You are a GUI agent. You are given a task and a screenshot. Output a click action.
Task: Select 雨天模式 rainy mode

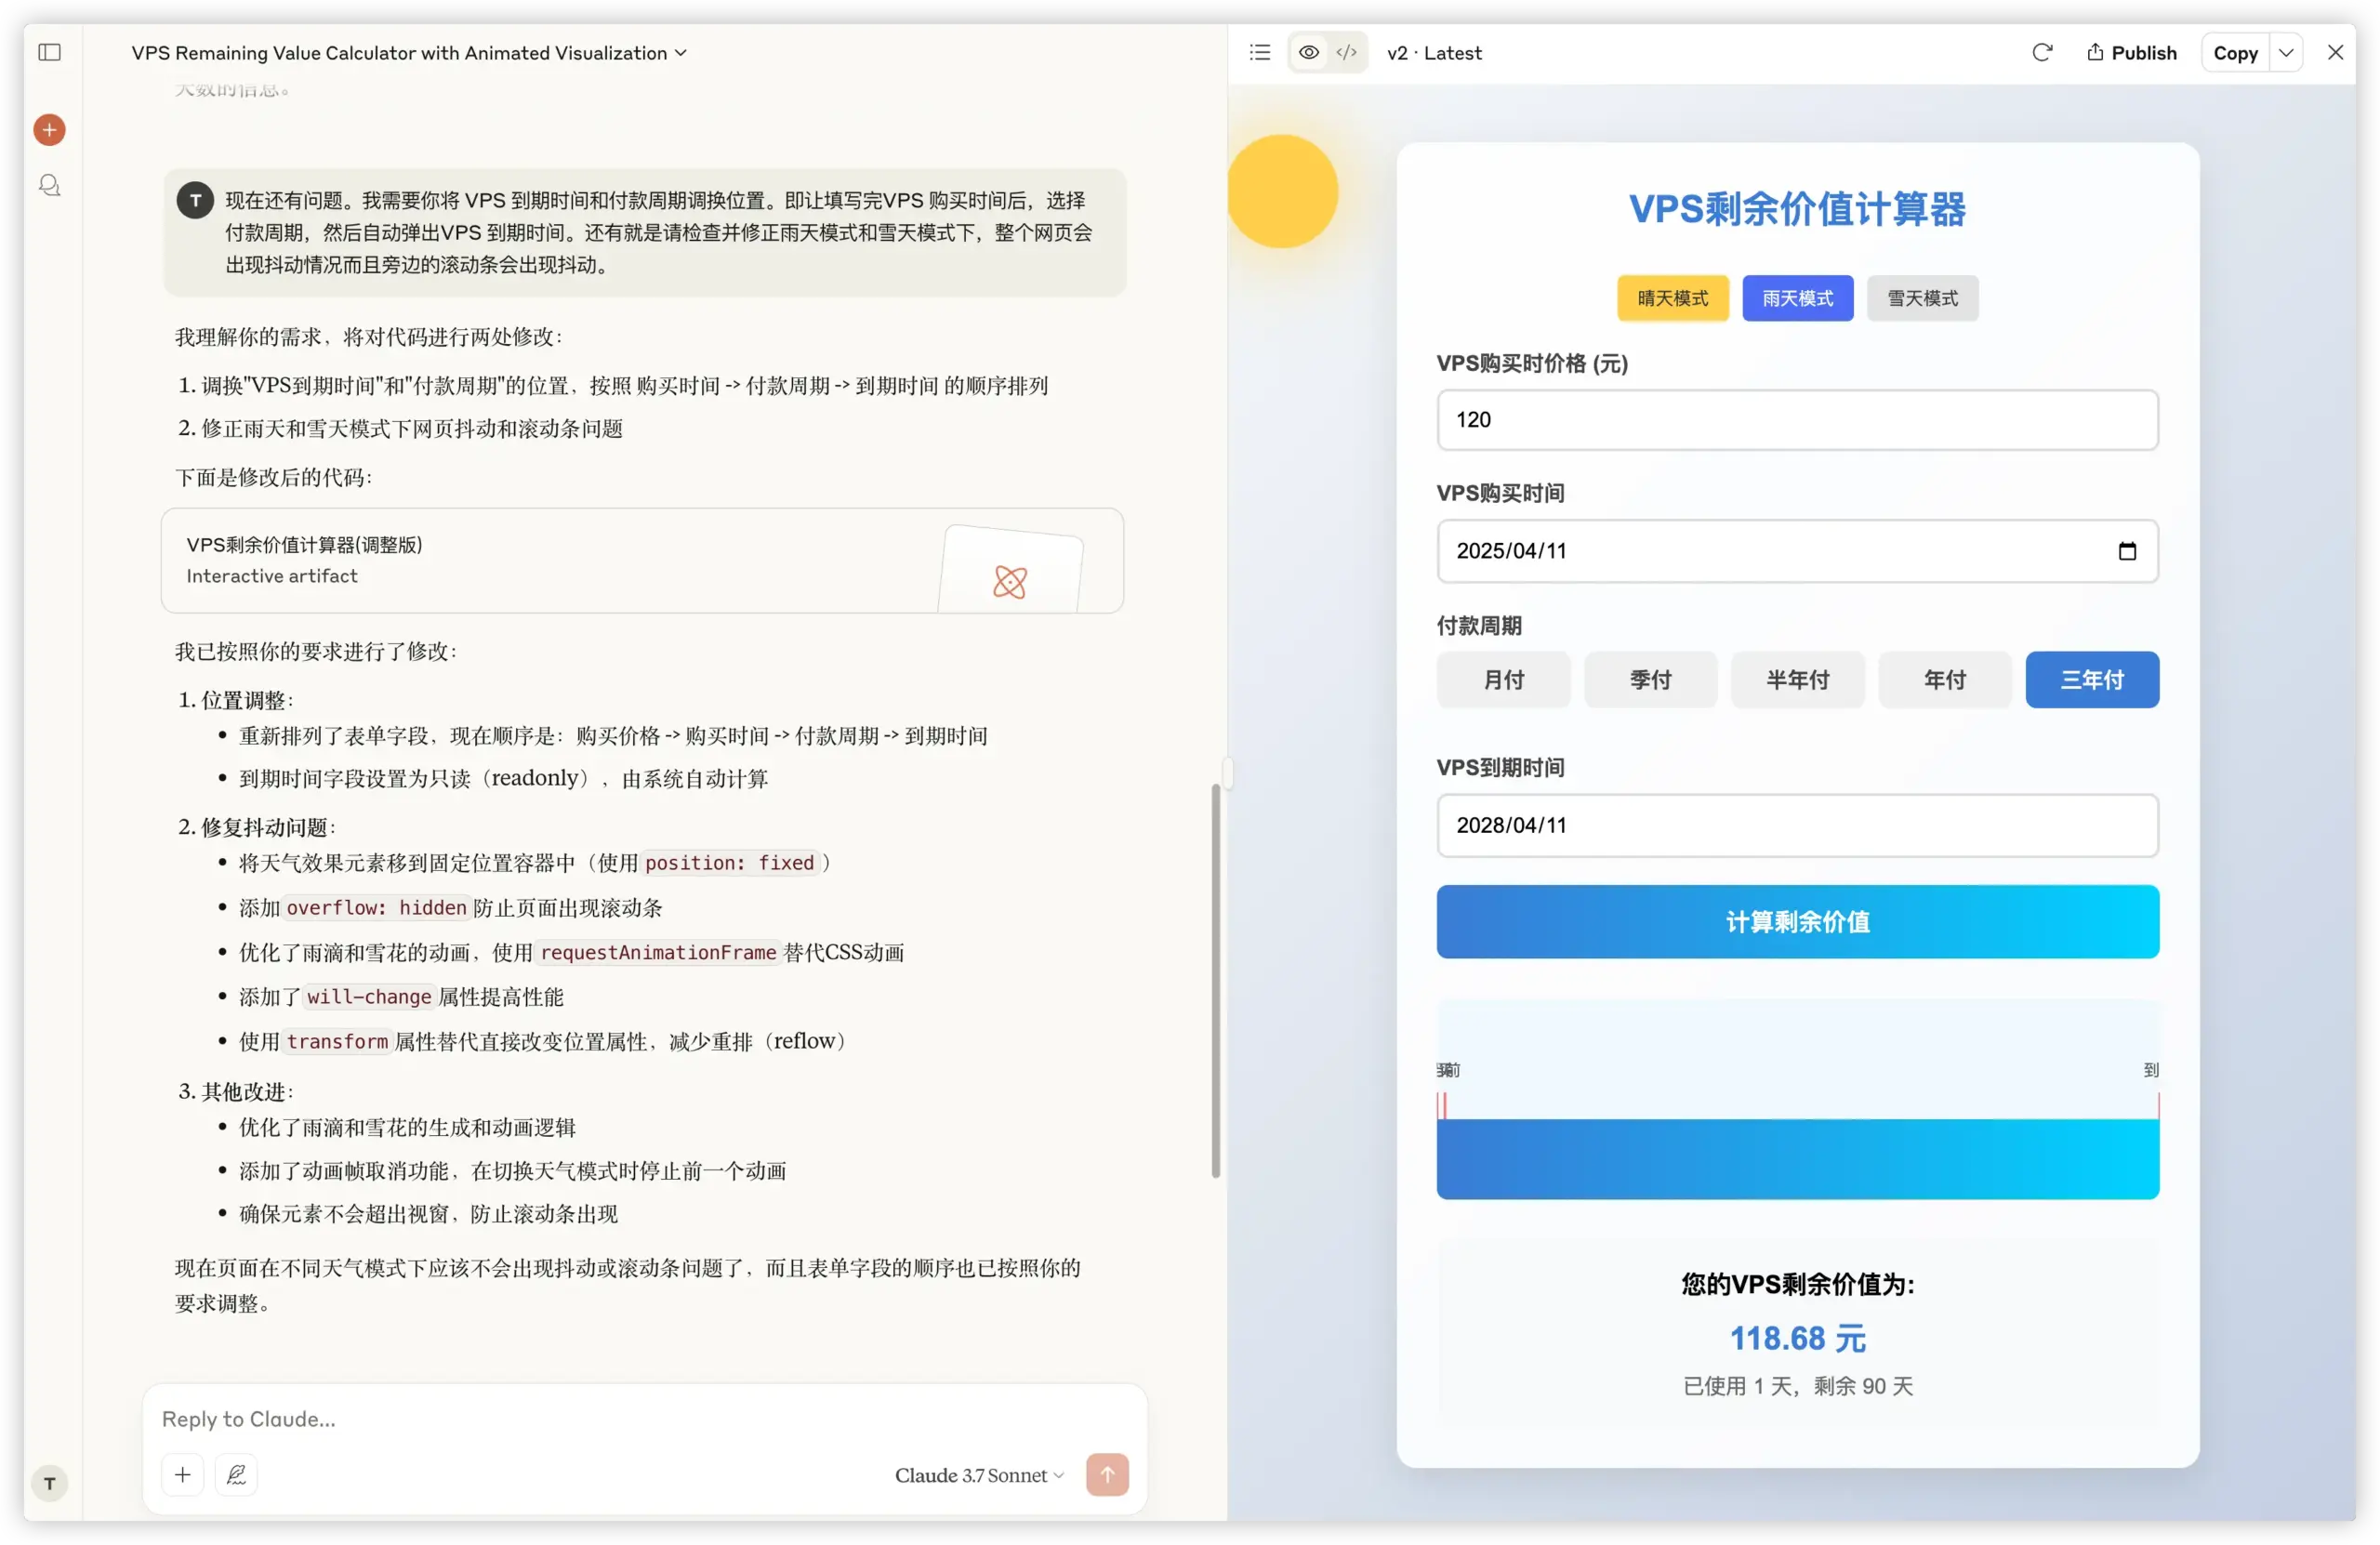1797,298
